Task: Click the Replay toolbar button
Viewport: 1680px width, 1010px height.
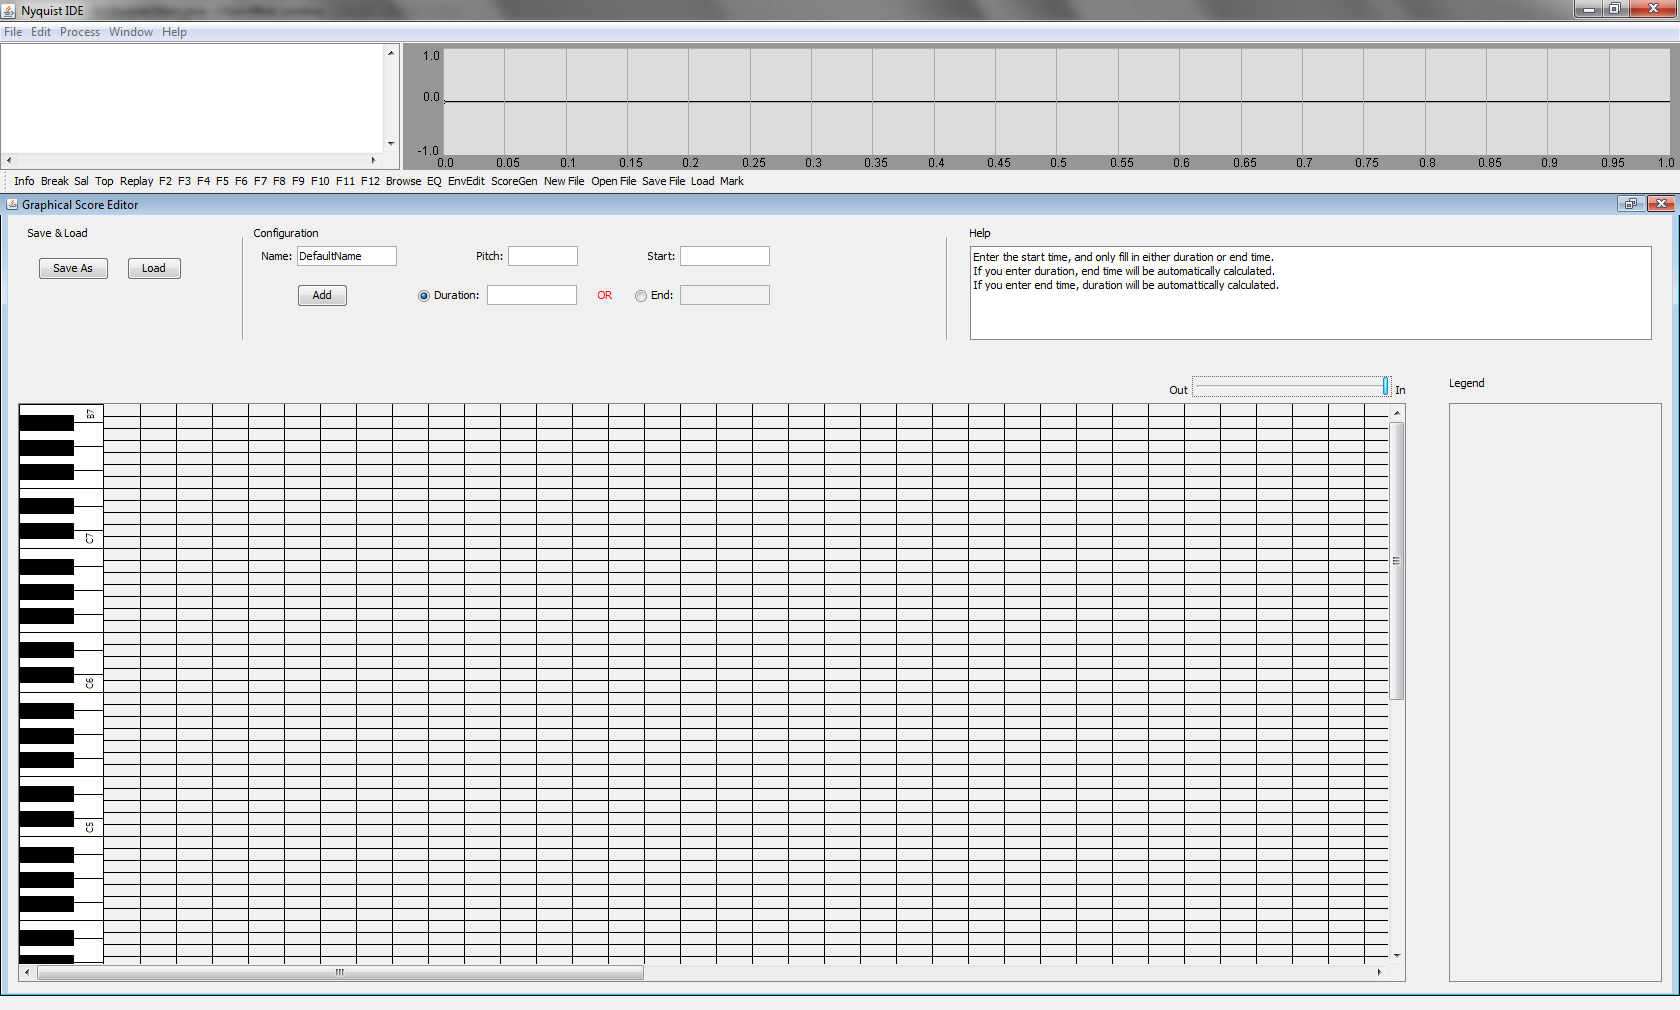Action: [x=136, y=181]
